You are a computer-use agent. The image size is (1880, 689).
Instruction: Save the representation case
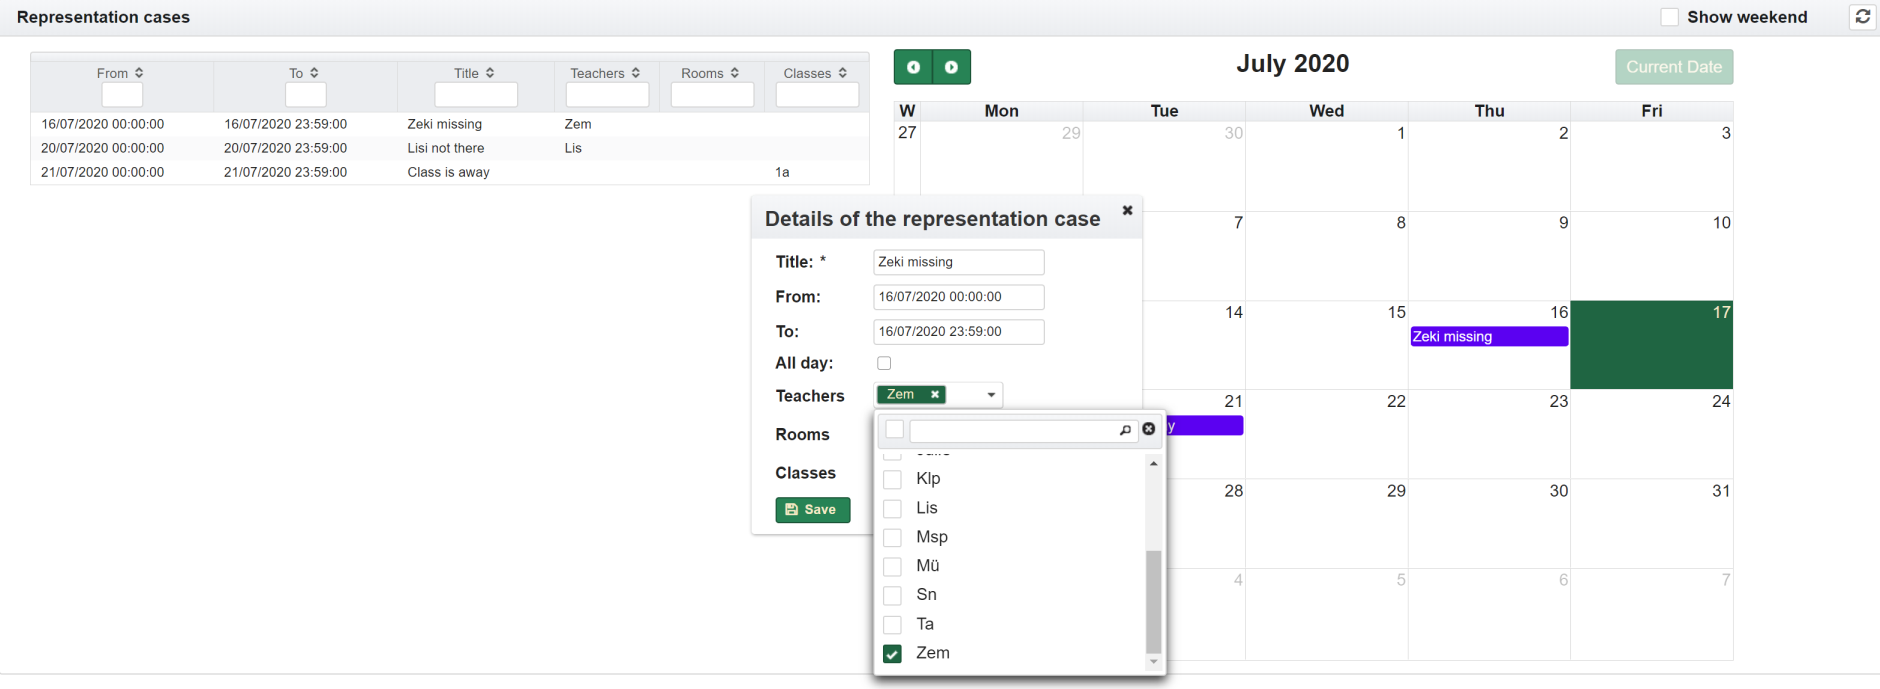point(812,510)
